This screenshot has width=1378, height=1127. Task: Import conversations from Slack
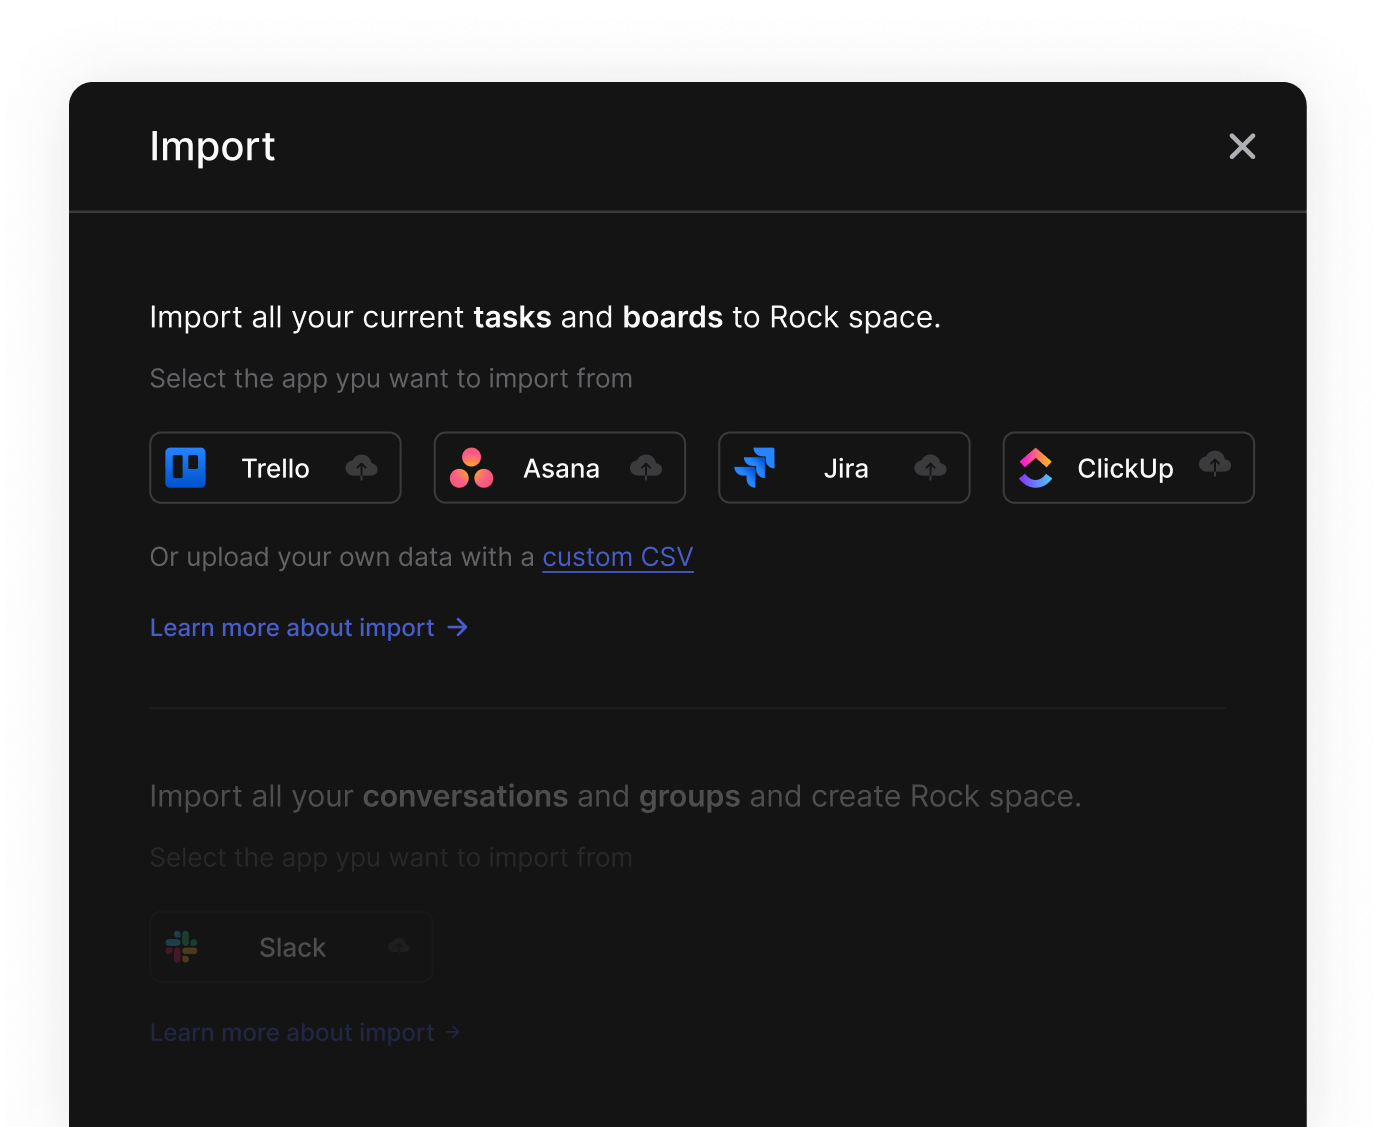(290, 947)
